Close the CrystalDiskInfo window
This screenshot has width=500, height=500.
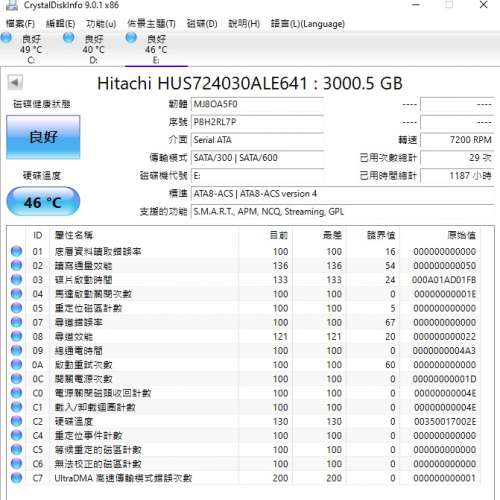pos(484,5)
